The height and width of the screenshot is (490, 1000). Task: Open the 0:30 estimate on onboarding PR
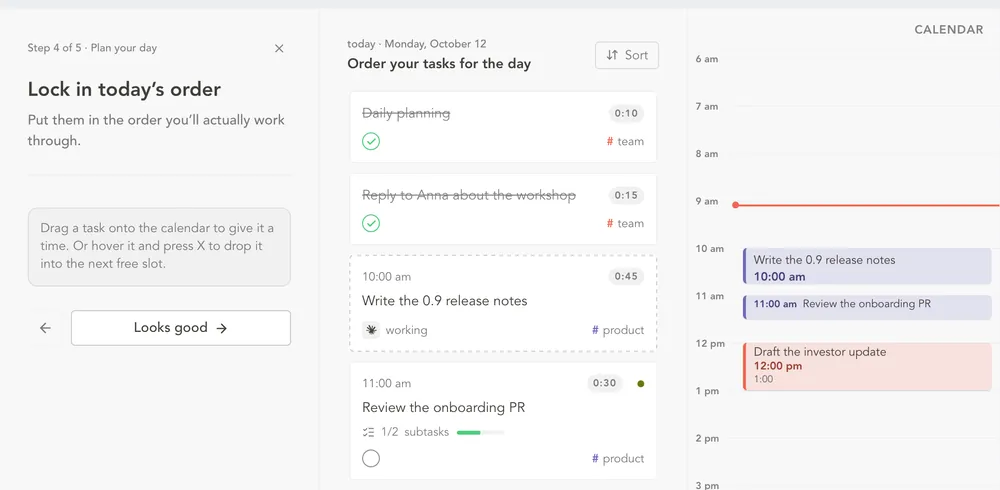(605, 383)
